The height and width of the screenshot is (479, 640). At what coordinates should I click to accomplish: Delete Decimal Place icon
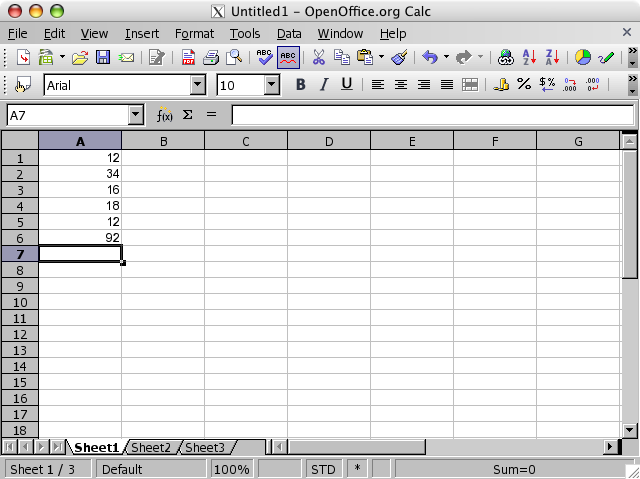click(593, 84)
